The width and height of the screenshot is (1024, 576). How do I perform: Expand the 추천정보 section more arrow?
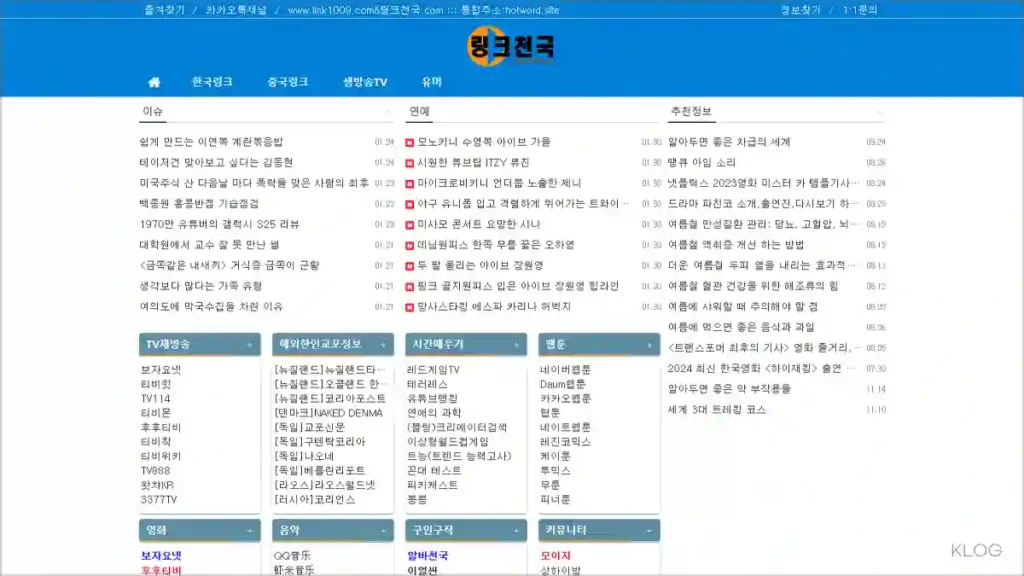tap(880, 112)
